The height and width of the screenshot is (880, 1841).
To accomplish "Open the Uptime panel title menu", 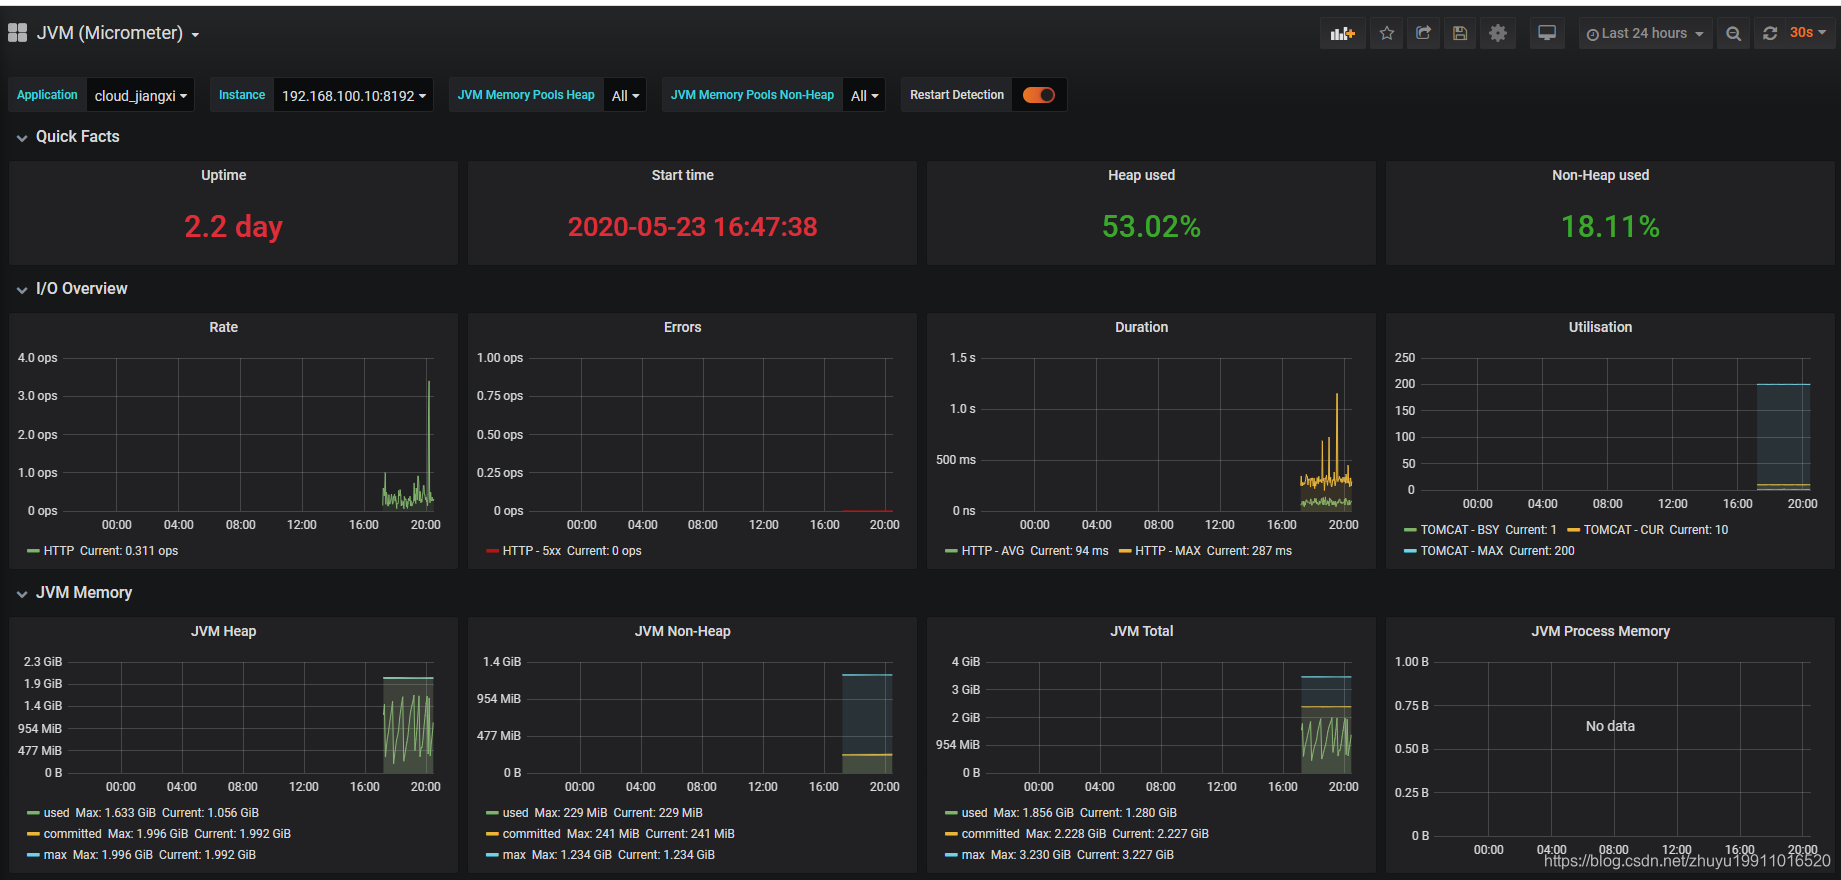I will 224,175.
